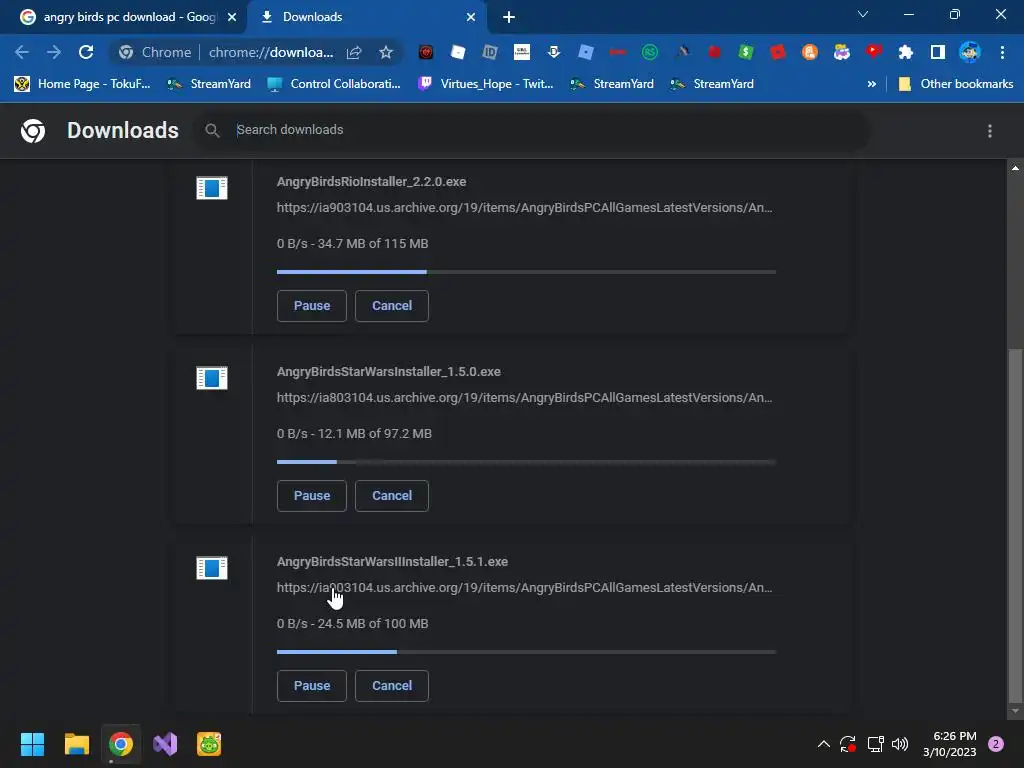Open the ia803104 archive.org source URL
The width and height of the screenshot is (1024, 768).
coord(524,398)
